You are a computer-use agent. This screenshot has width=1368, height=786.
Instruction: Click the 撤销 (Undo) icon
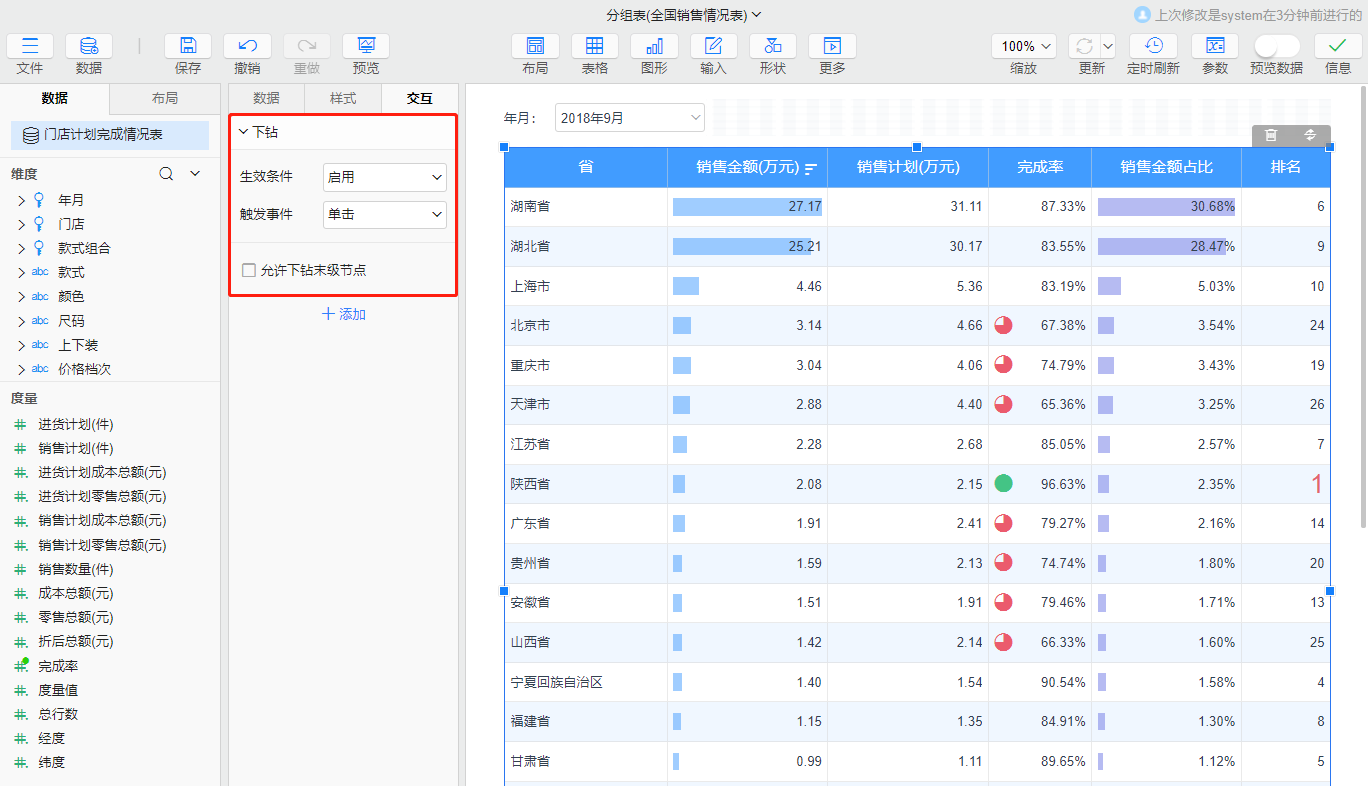[247, 46]
